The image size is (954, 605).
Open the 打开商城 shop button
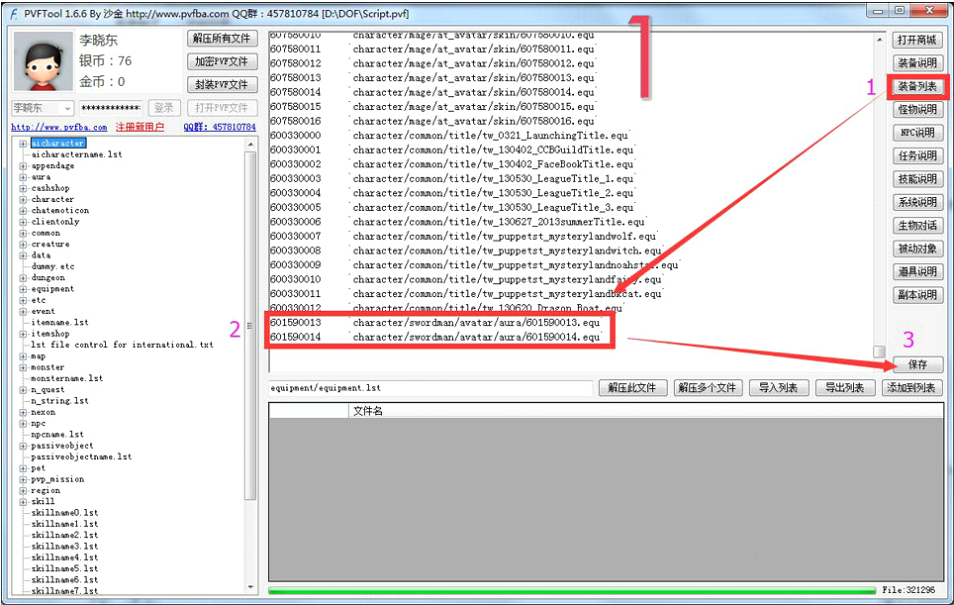coord(916,41)
